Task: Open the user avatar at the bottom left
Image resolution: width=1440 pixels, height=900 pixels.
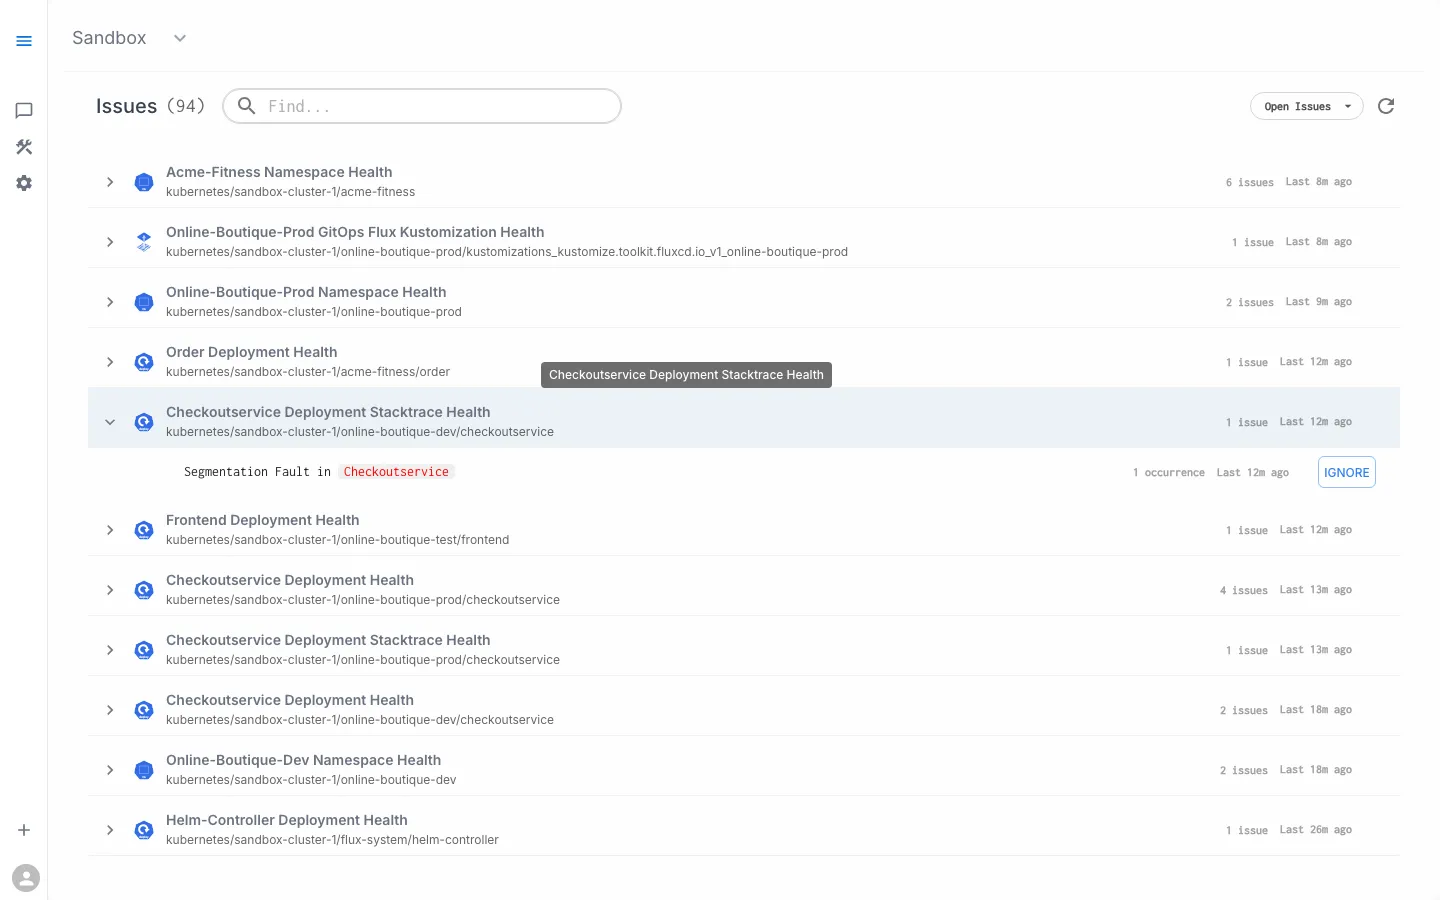Action: tap(26, 877)
